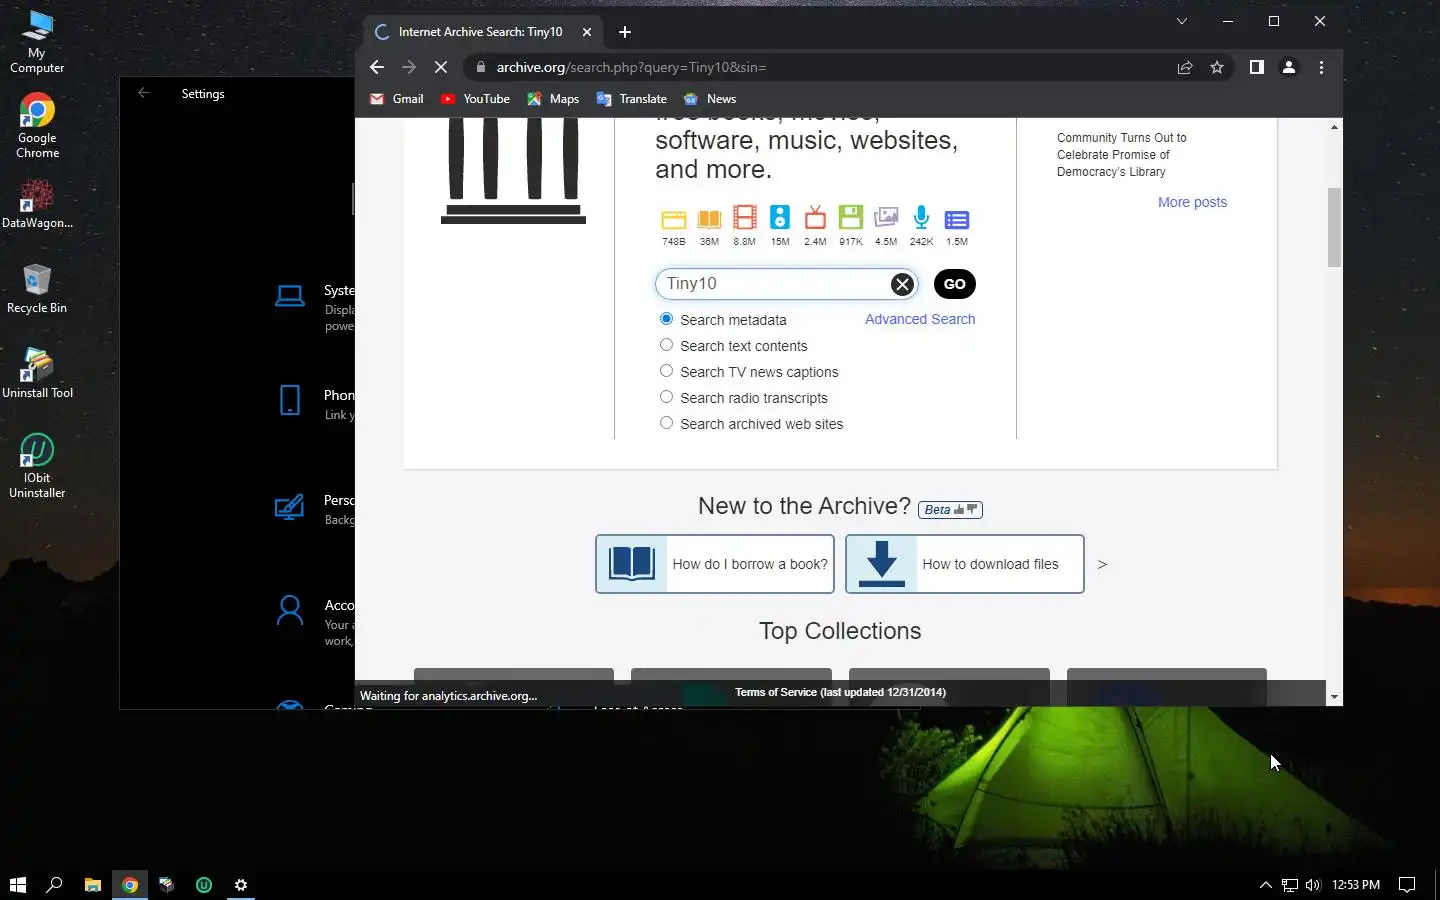
Task: Open the Recycle Bin desktop icon
Action: (37, 289)
